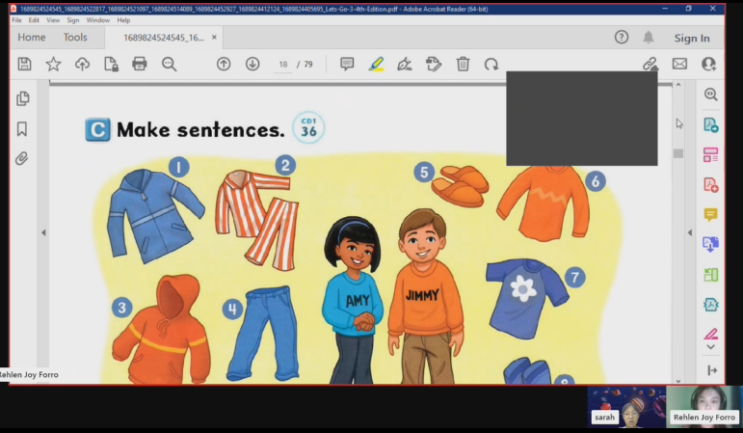The image size is (743, 433).
Task: Click the scroll down arrow of document scrollbar
Action: (678, 380)
